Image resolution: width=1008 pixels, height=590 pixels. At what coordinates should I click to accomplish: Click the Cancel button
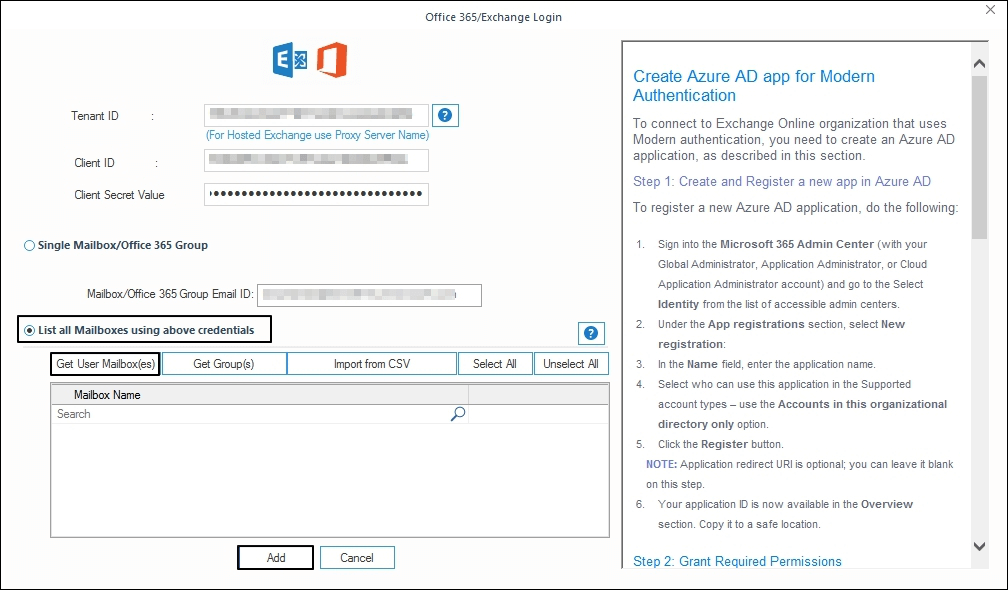[x=357, y=558]
